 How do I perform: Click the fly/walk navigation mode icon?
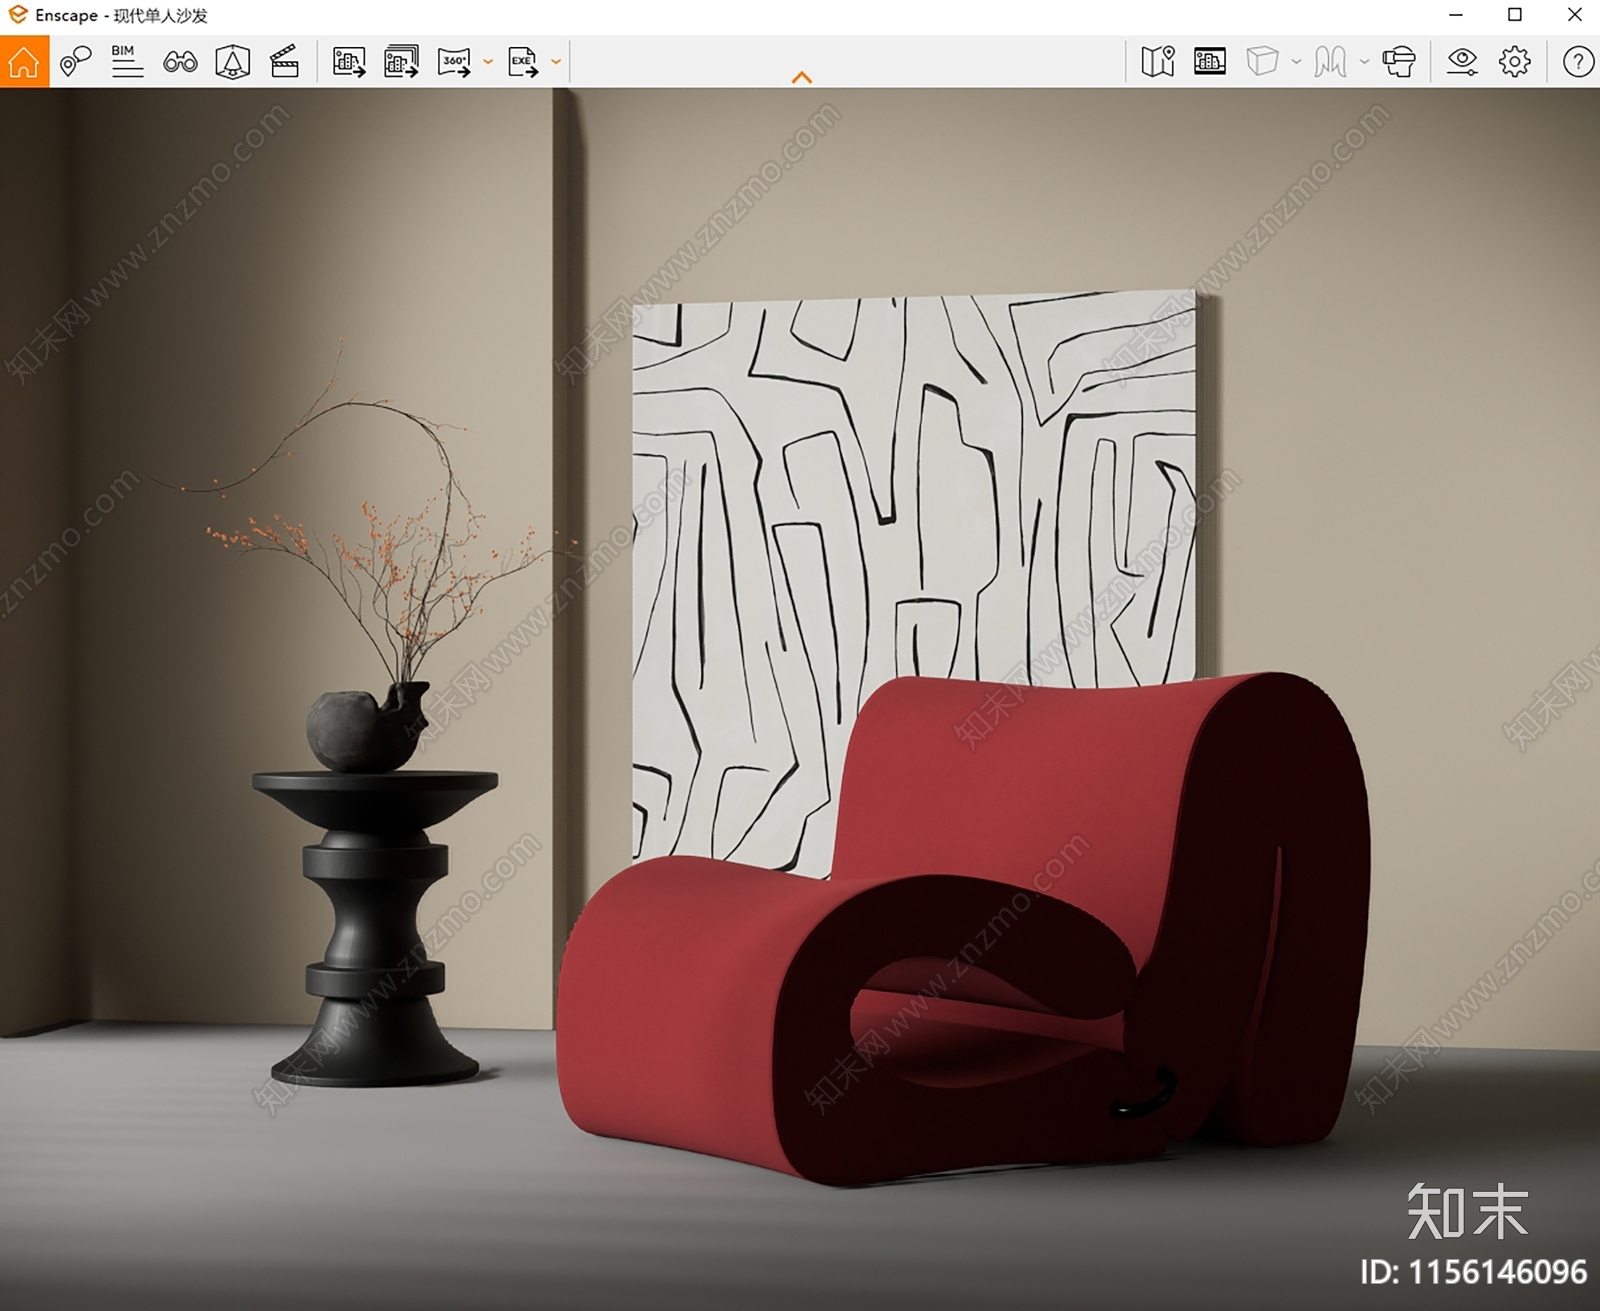point(1330,62)
